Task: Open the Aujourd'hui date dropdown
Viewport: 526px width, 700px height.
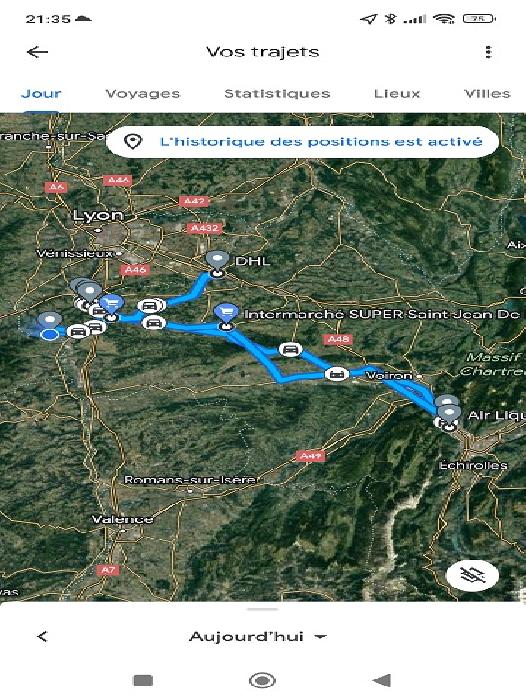Action: click(x=258, y=636)
